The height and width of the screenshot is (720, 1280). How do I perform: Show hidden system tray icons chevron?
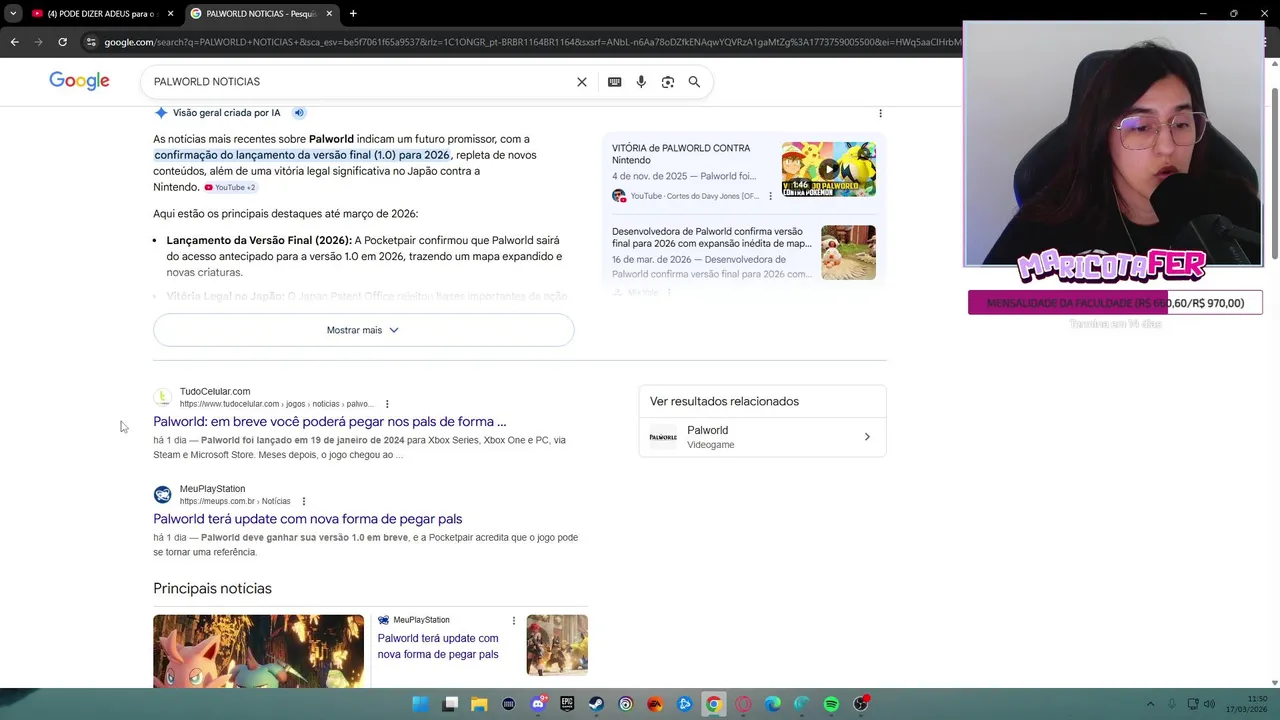1150,704
